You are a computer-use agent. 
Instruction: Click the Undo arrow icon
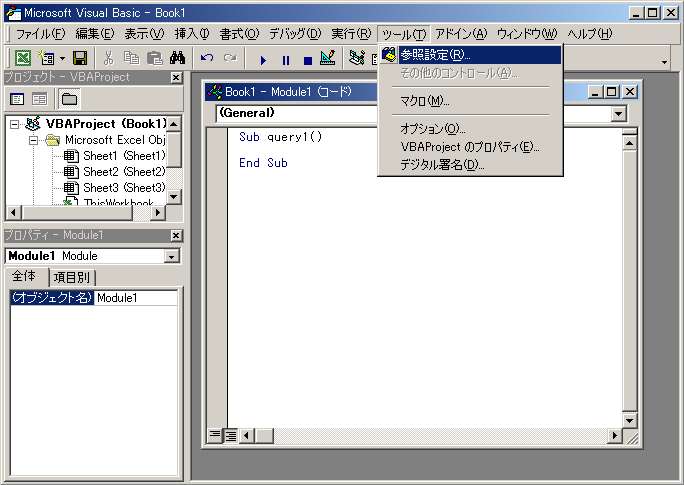click(207, 58)
